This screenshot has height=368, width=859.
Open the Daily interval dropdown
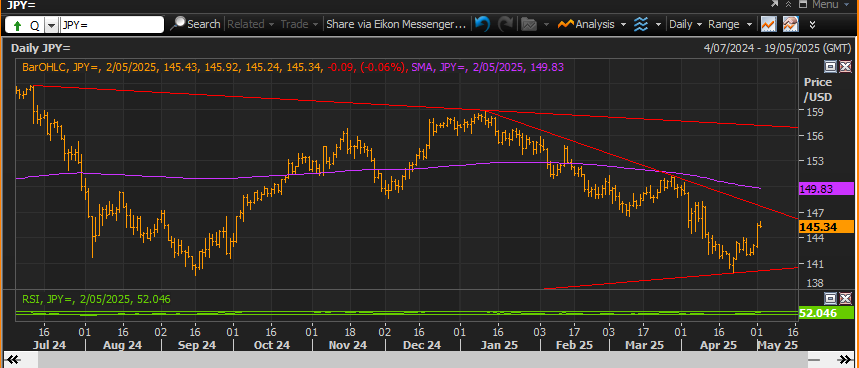tap(685, 24)
